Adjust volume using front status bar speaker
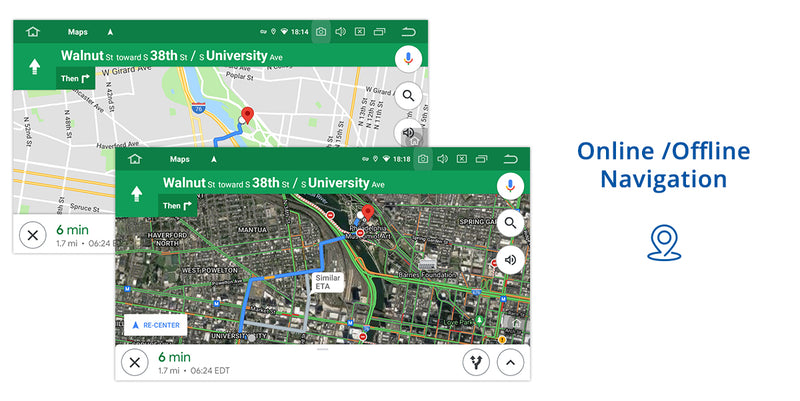Screen dimensions: 800x401 pyautogui.click(x=442, y=159)
